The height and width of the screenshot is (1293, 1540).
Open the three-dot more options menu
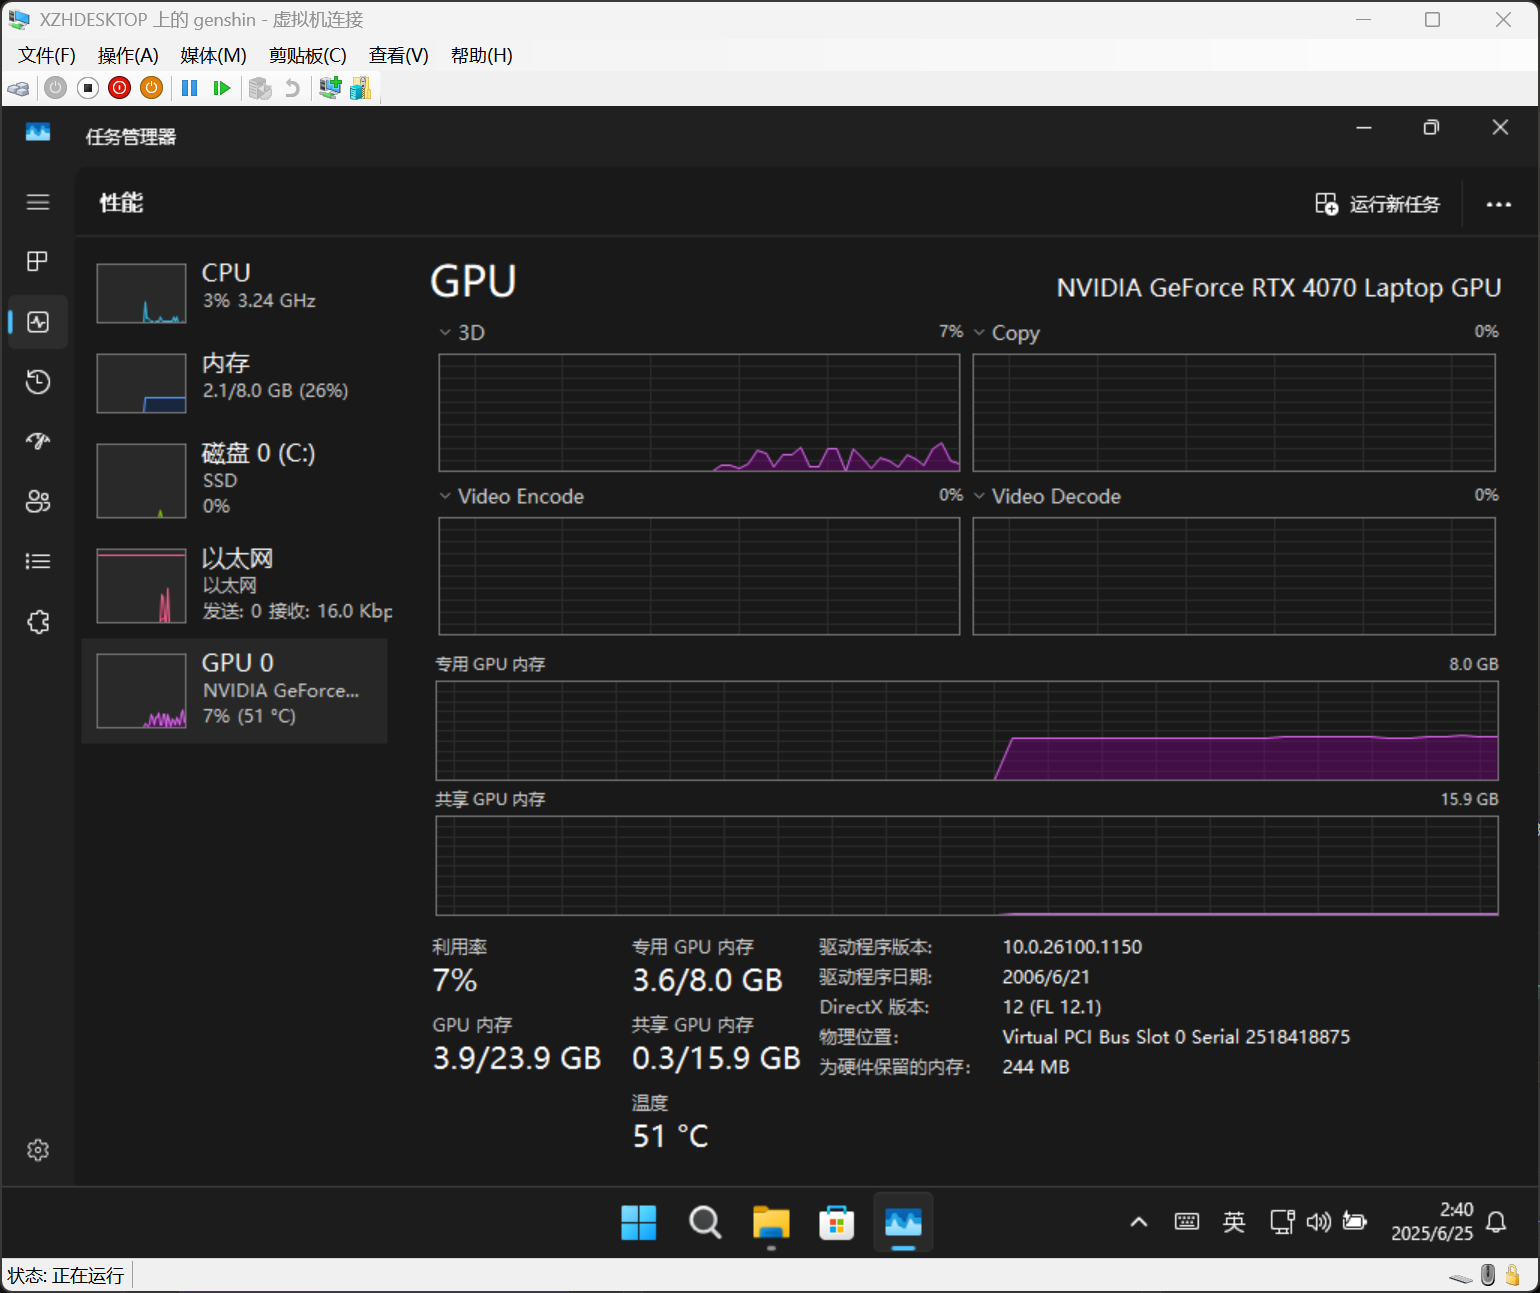tap(1499, 204)
